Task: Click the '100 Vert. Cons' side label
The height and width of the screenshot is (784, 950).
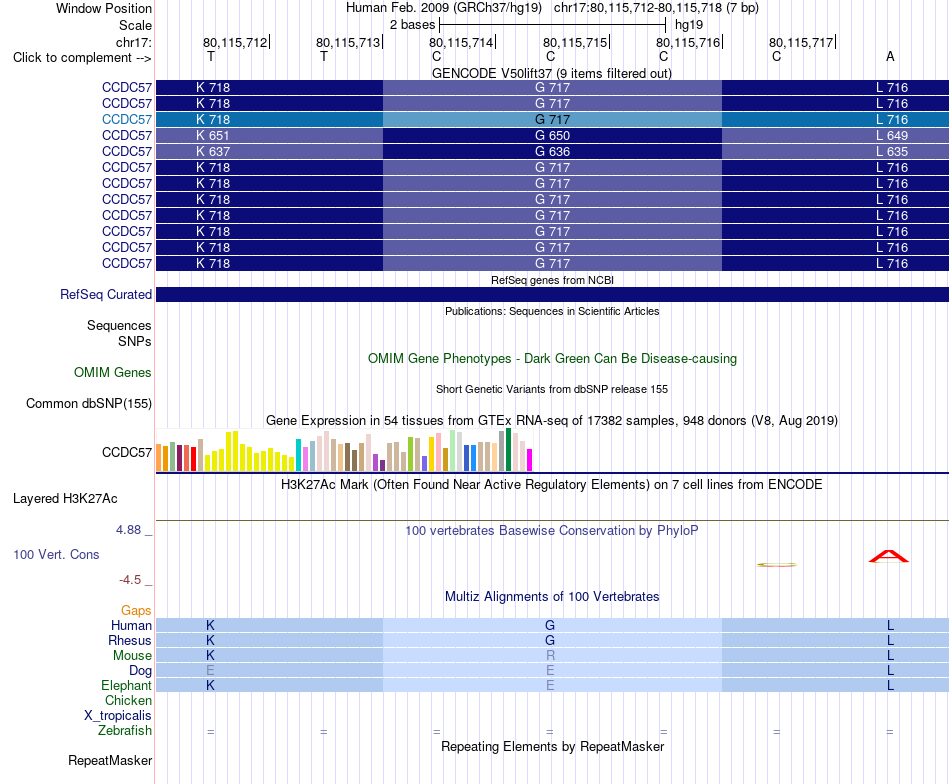Action: 56,554
